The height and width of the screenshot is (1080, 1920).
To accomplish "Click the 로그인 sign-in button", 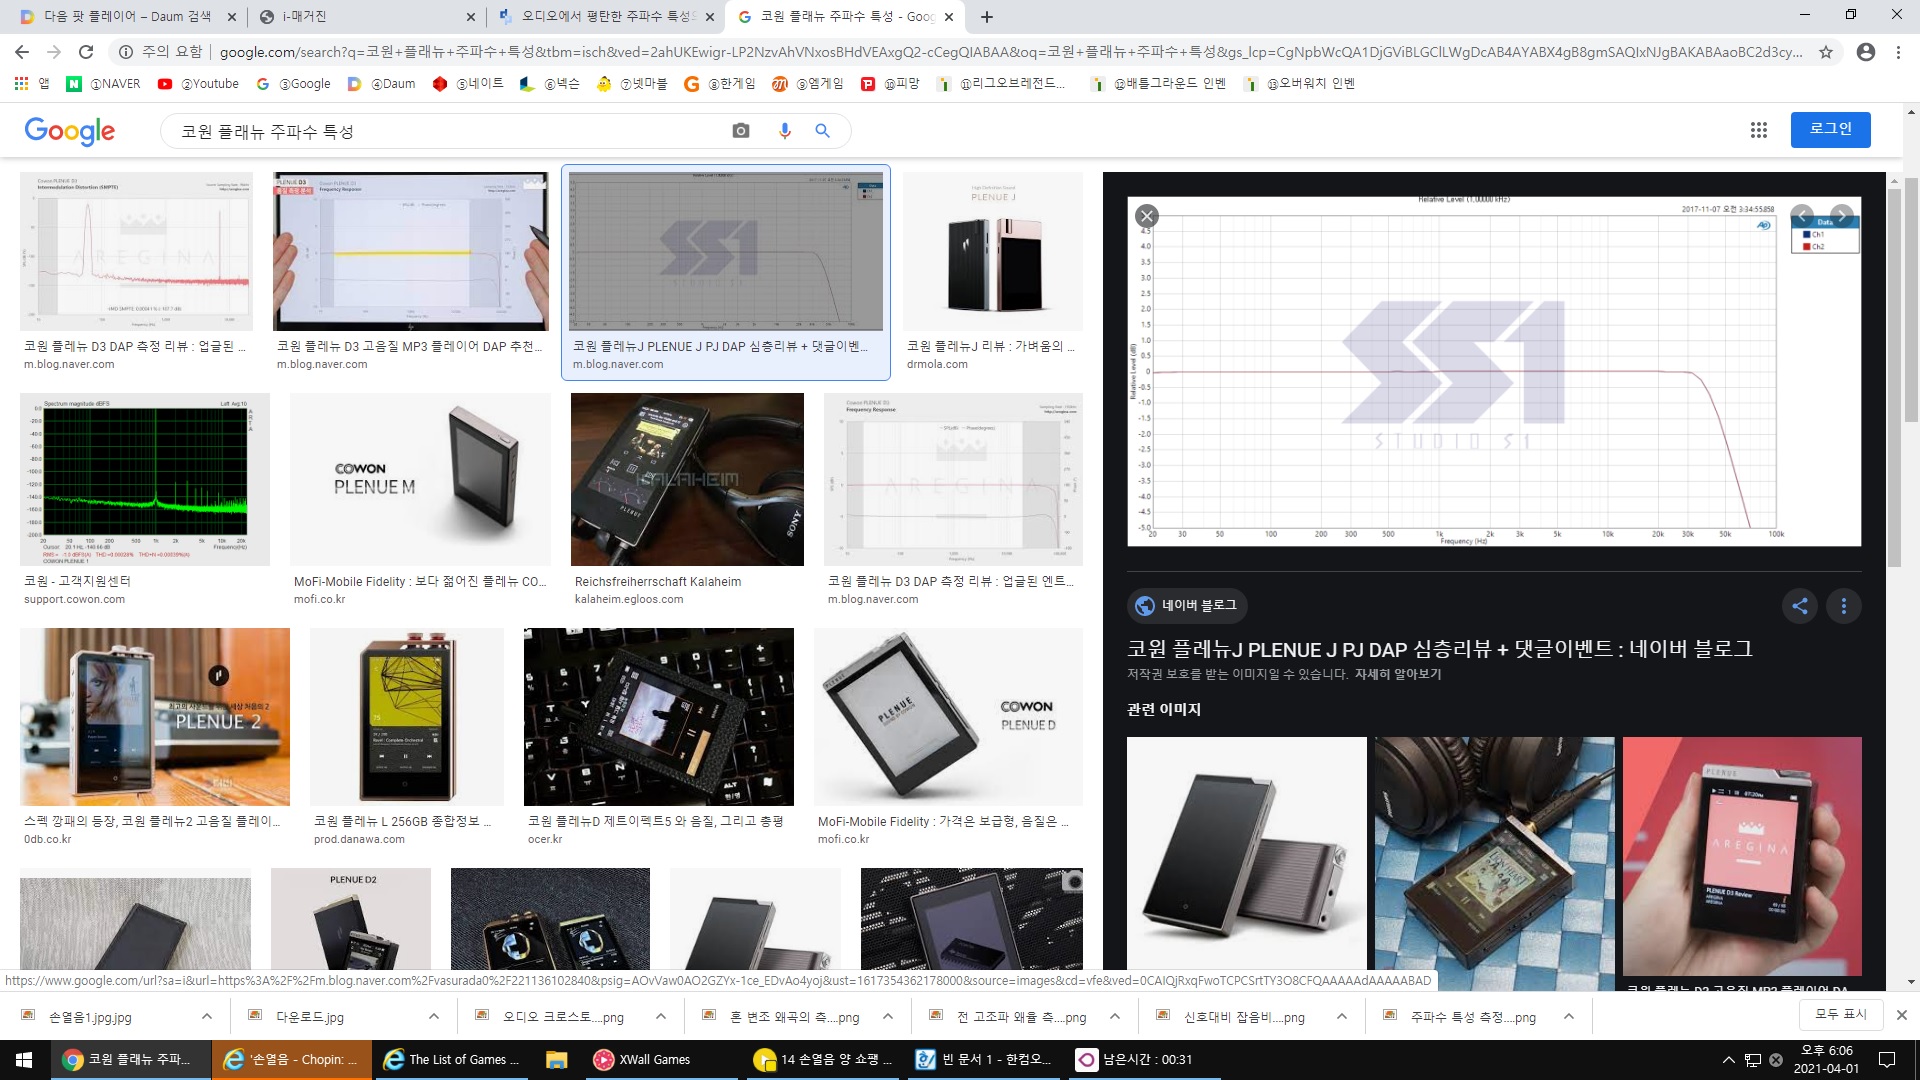I will 1830,129.
